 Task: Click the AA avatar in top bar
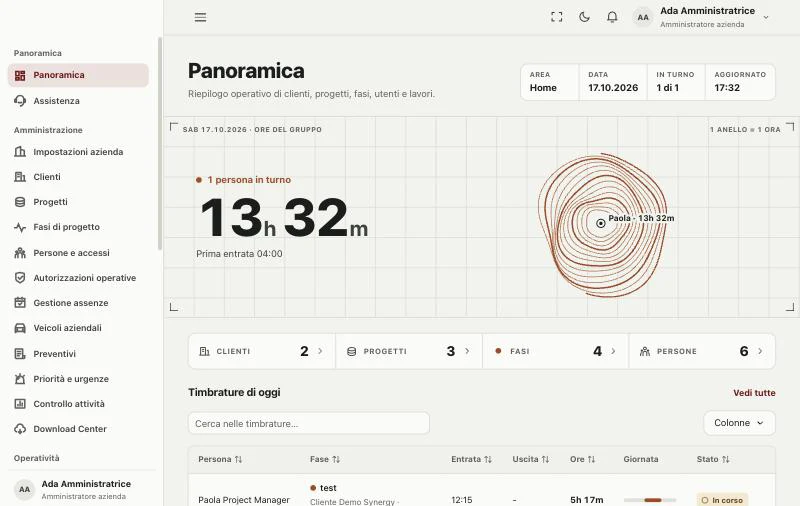coord(643,17)
